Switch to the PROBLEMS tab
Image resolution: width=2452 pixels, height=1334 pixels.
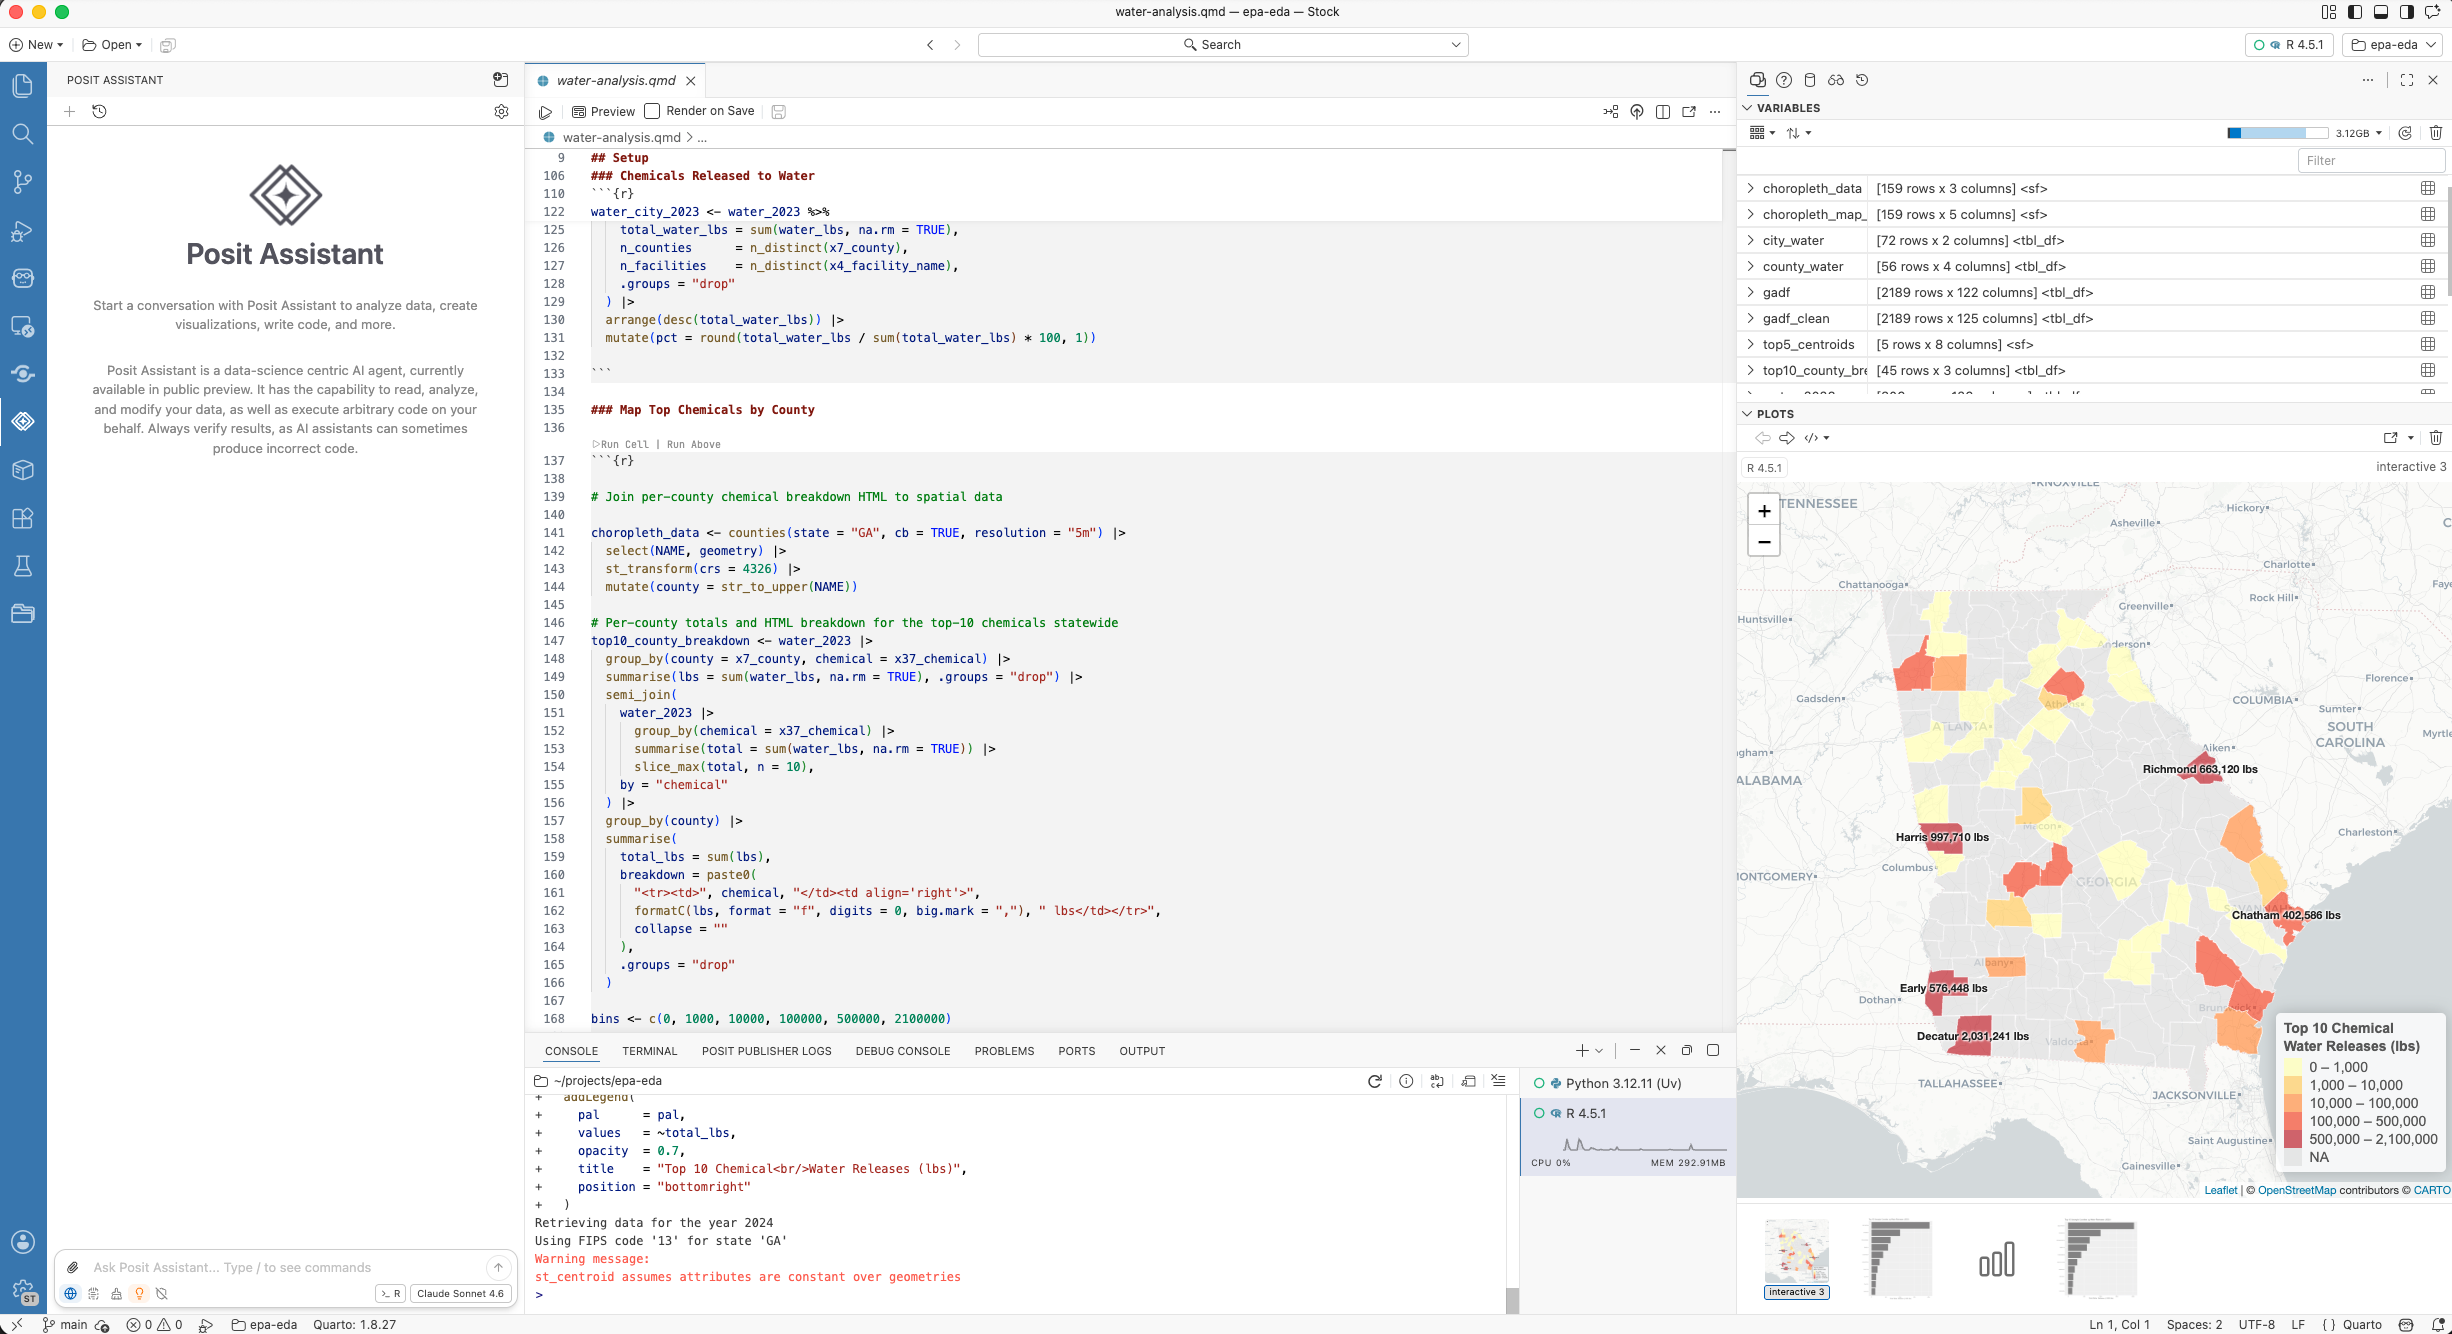pyautogui.click(x=1005, y=1051)
